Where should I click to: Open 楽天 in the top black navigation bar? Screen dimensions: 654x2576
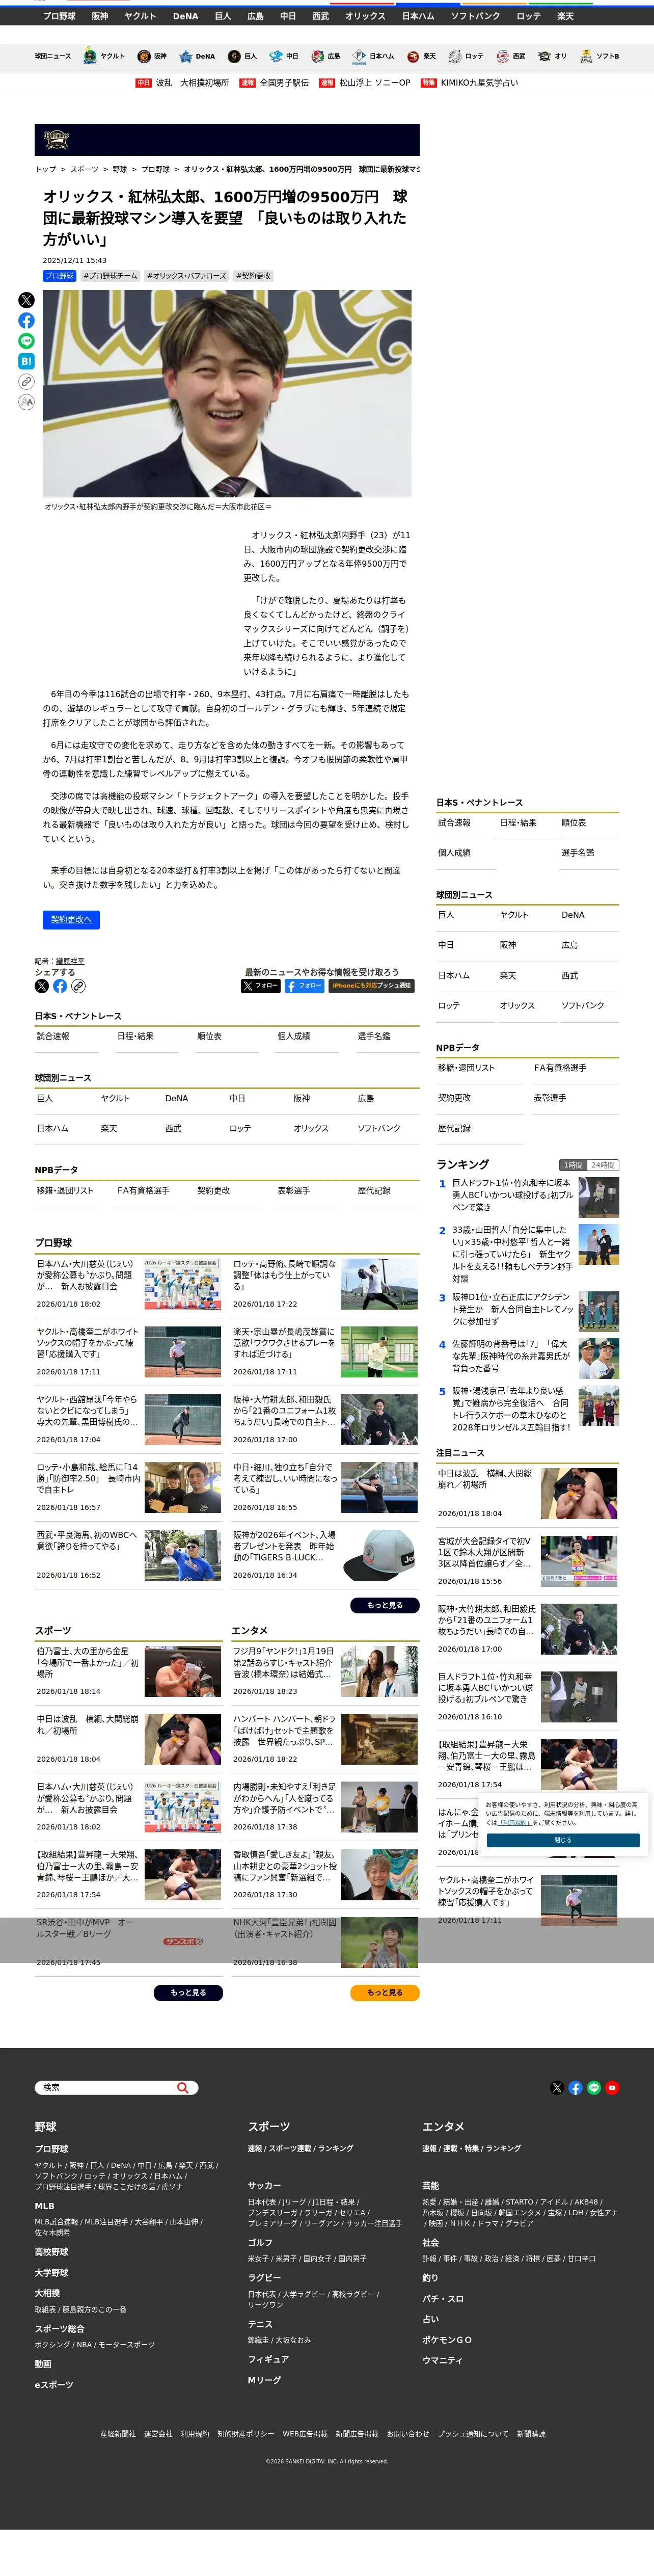pos(565,16)
